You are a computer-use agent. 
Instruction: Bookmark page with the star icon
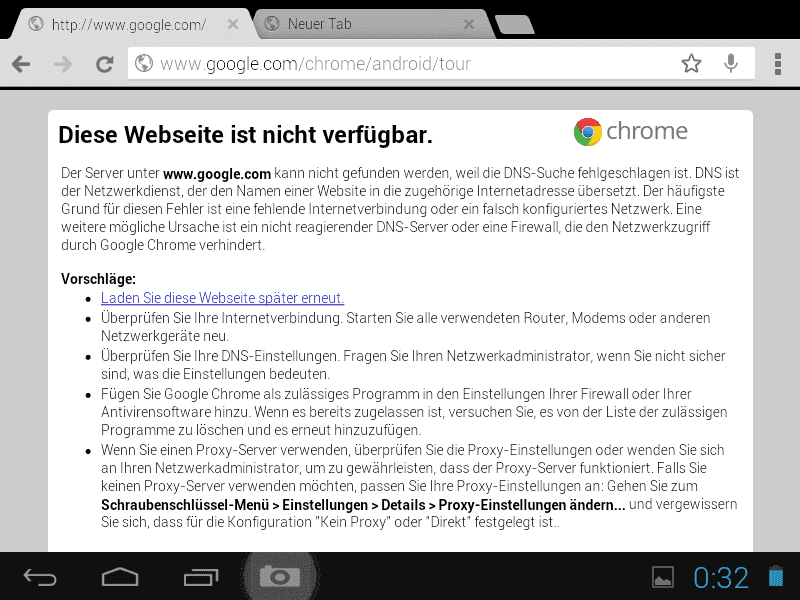pos(691,63)
